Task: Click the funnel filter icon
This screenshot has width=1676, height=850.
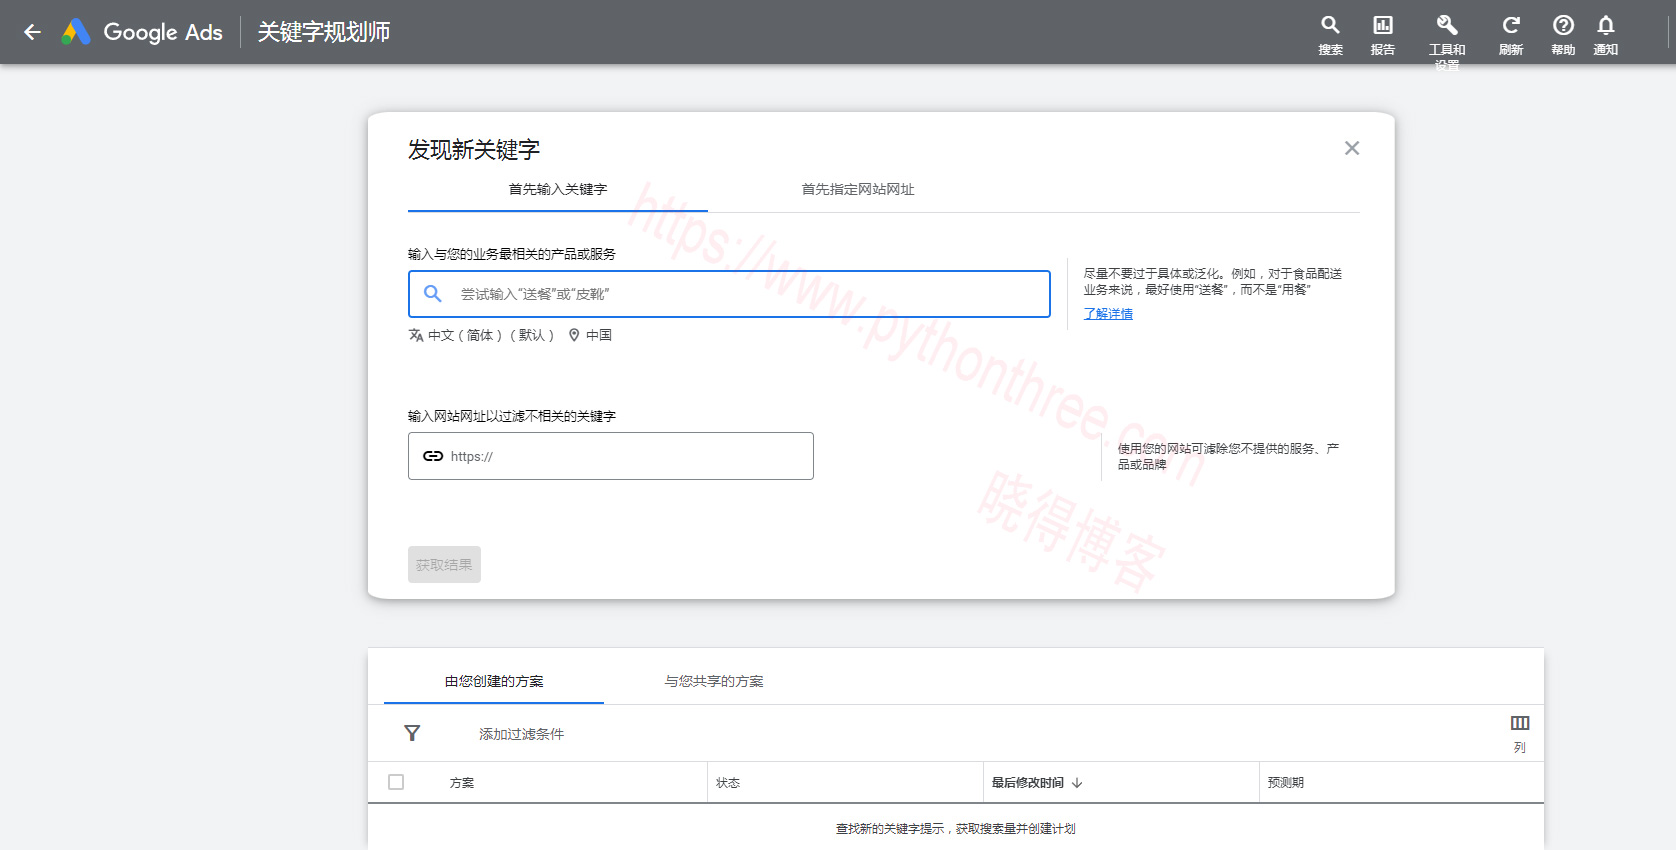Action: click(x=412, y=733)
